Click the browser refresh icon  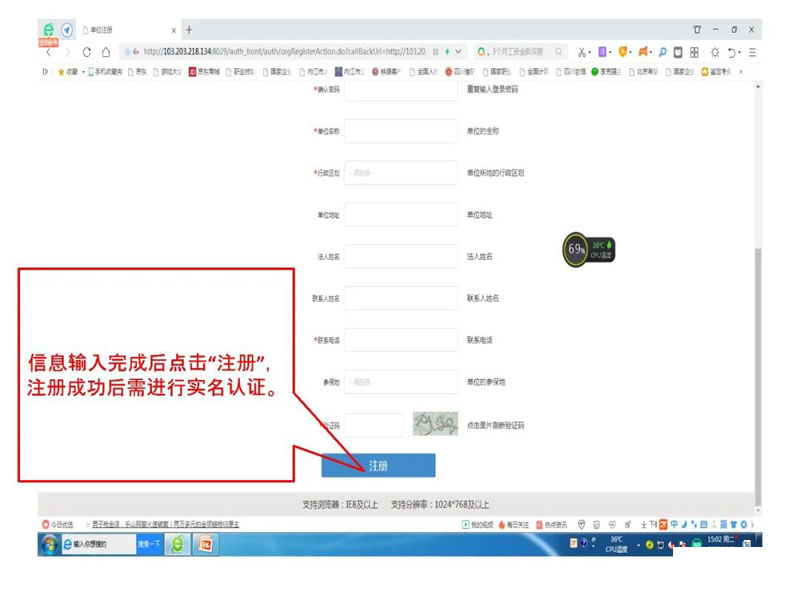pyautogui.click(x=87, y=52)
